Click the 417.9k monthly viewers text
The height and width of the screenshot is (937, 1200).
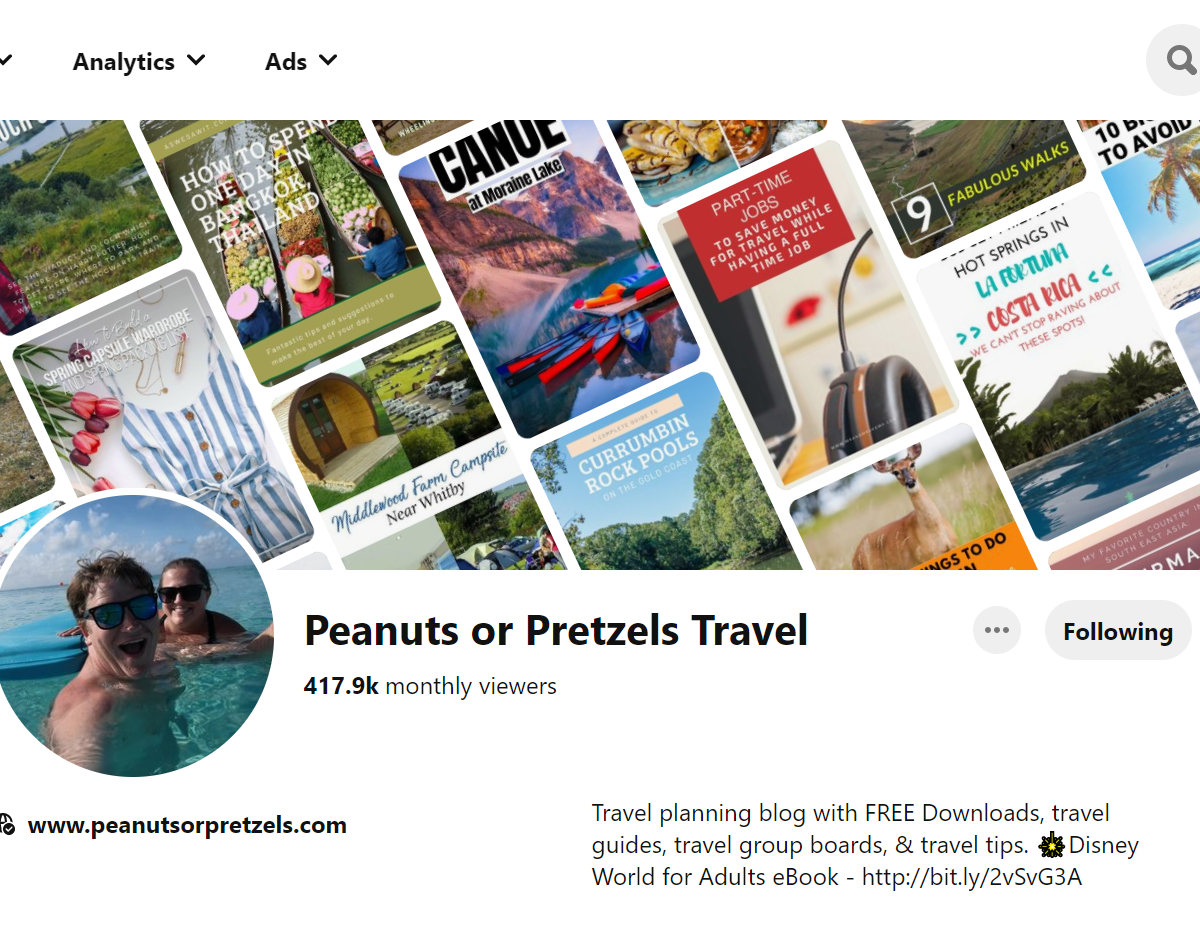click(430, 686)
